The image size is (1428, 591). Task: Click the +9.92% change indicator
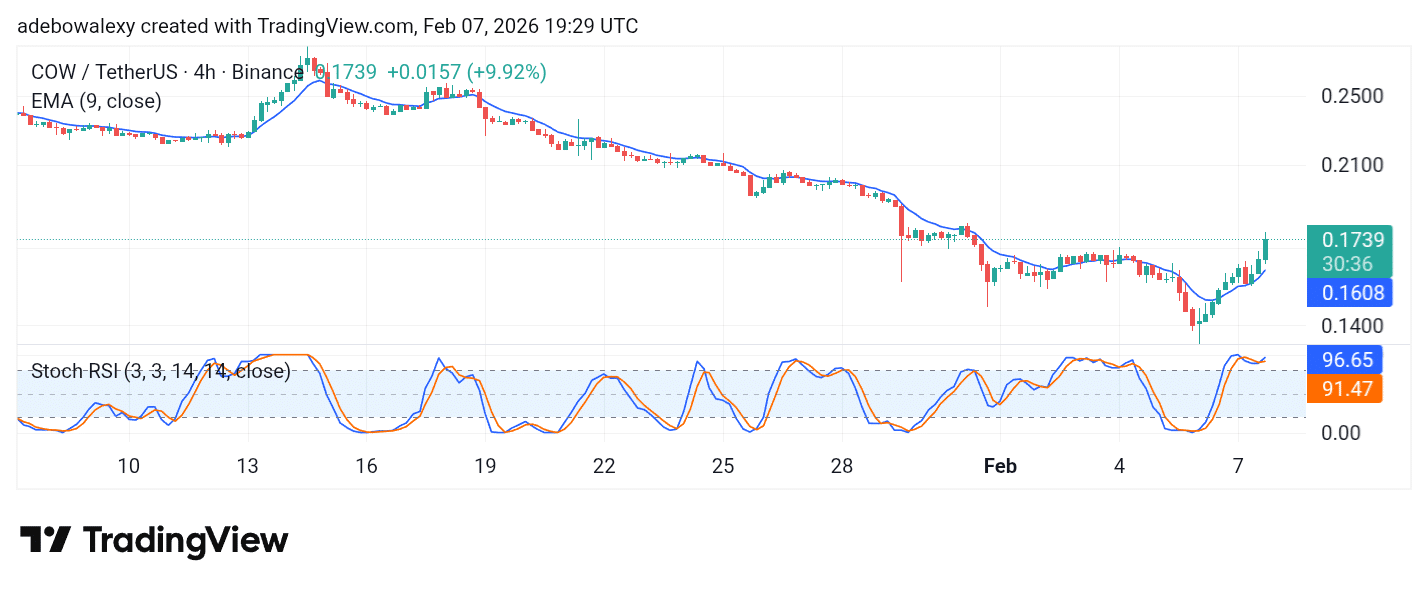click(x=506, y=72)
